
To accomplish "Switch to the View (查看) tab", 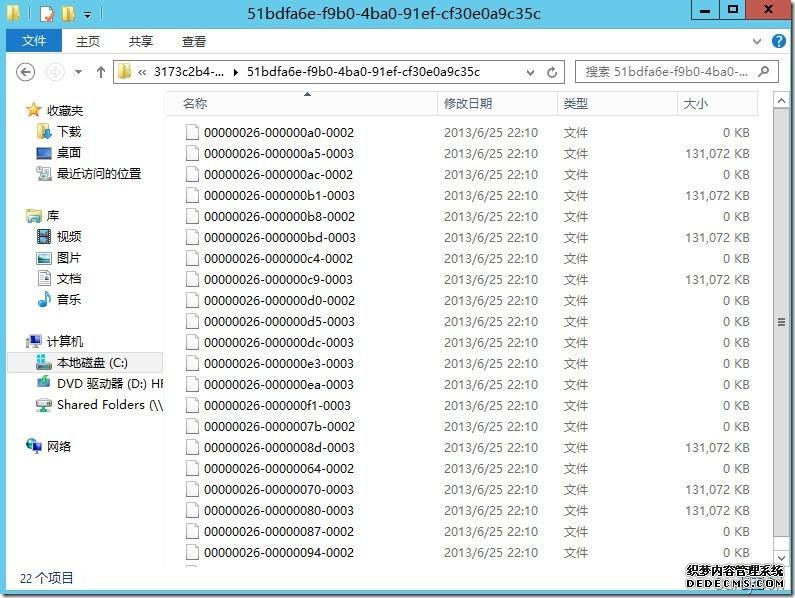I will pyautogui.click(x=193, y=41).
